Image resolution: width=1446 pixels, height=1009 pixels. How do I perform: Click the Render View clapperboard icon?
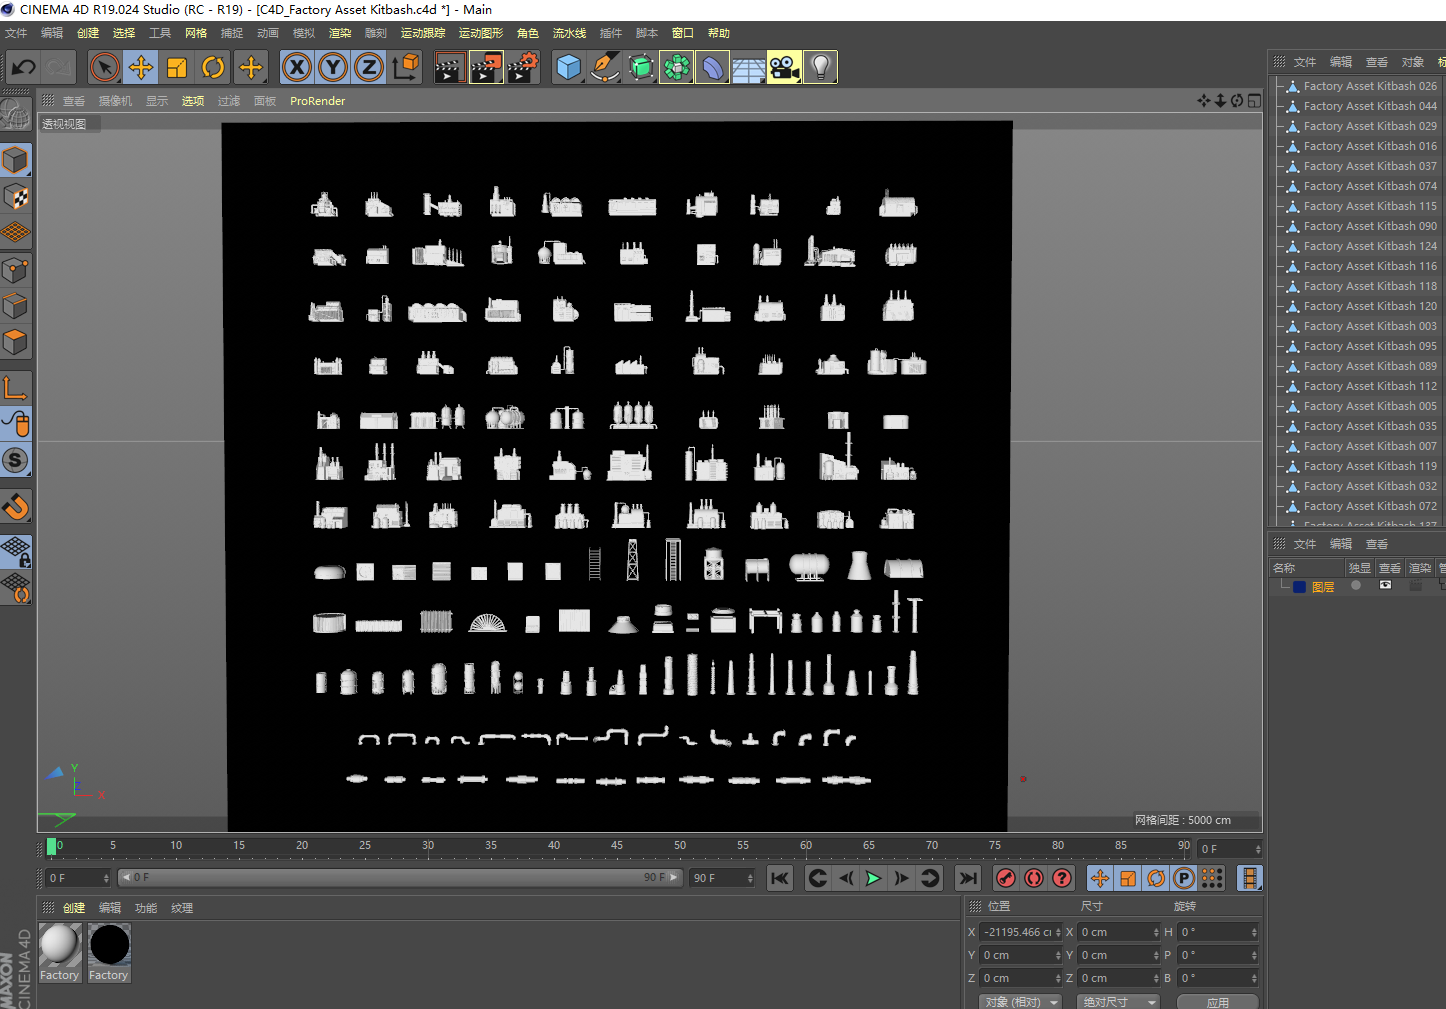click(x=450, y=68)
